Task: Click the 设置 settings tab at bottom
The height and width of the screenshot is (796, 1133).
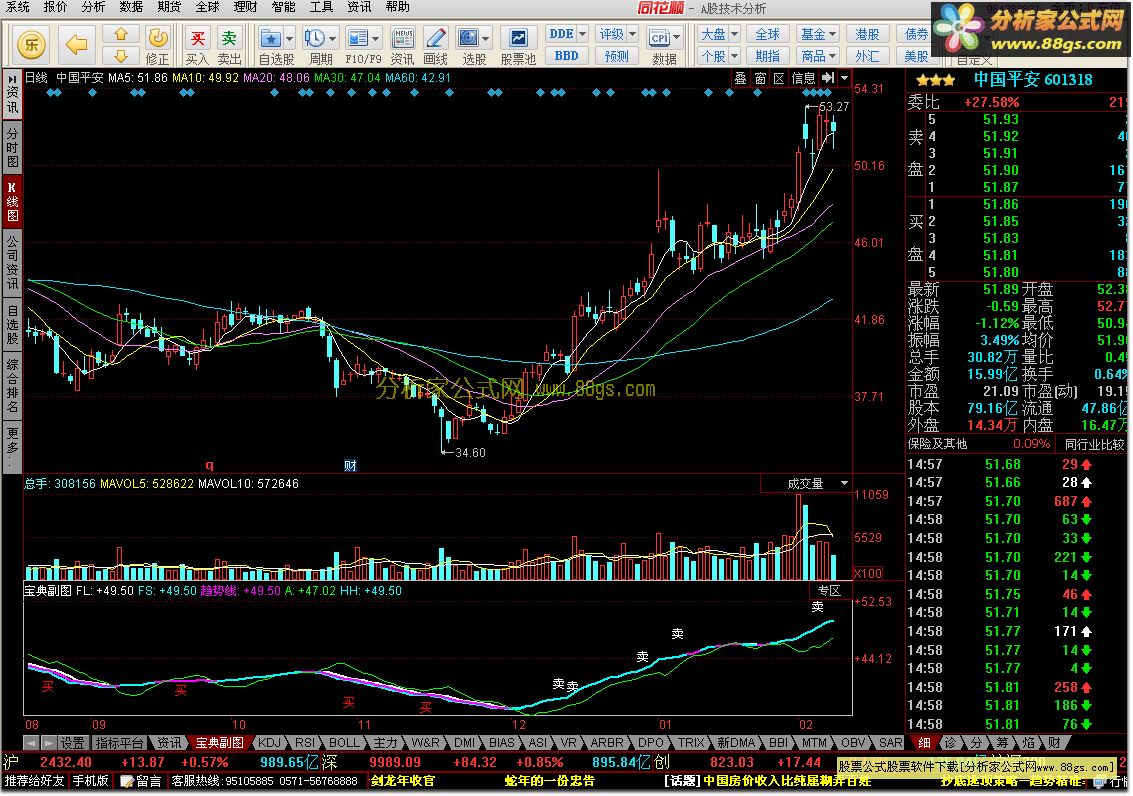Action: tap(72, 743)
